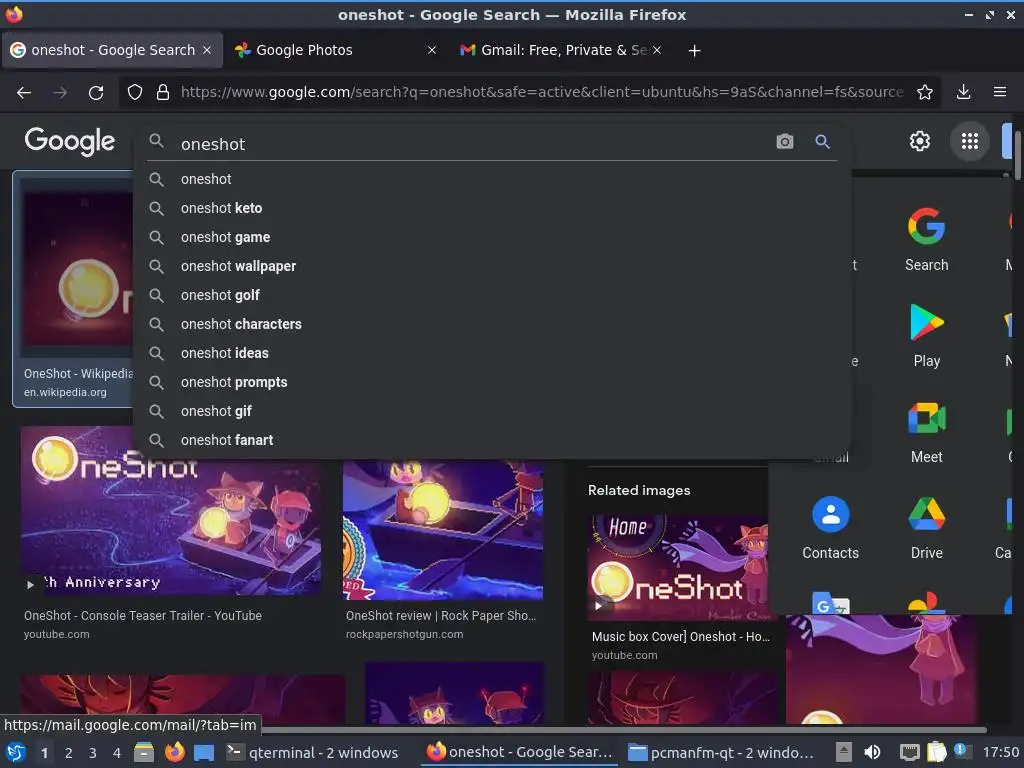Select the plain "oneshot" first suggestion
The height and width of the screenshot is (768, 1024).
point(492,179)
